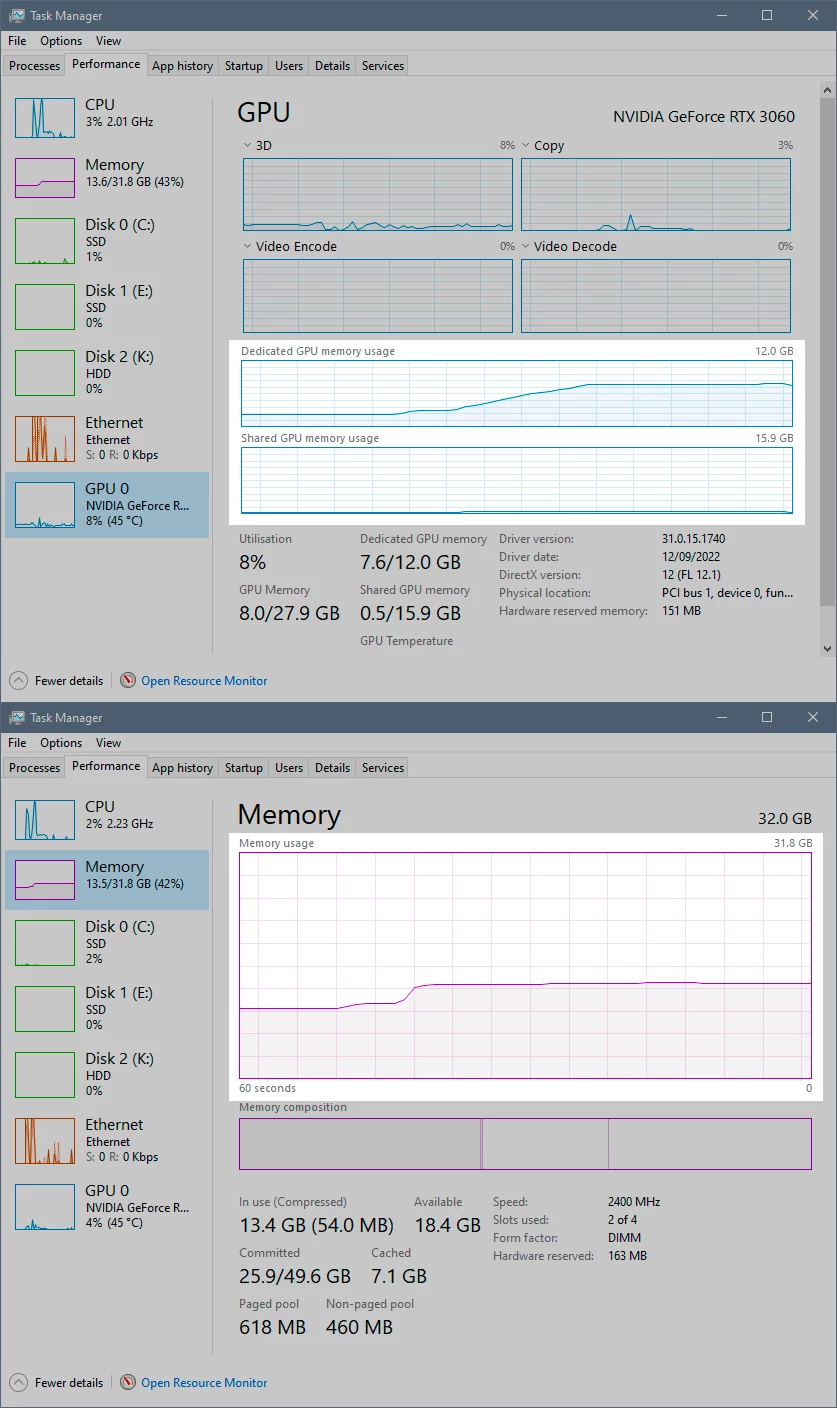The width and height of the screenshot is (837, 1408).
Task: Click the Speed value 2400 MHz
Action: click(634, 1202)
